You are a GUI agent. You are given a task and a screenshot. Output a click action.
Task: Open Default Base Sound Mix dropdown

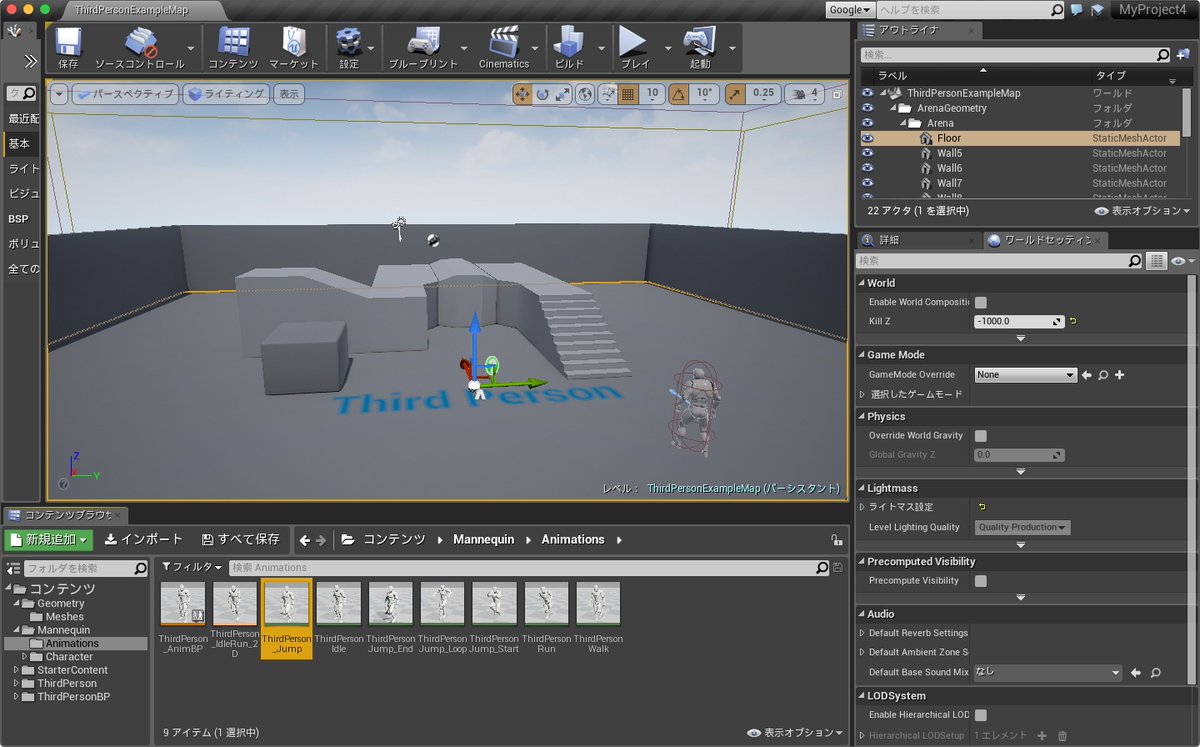click(1048, 673)
